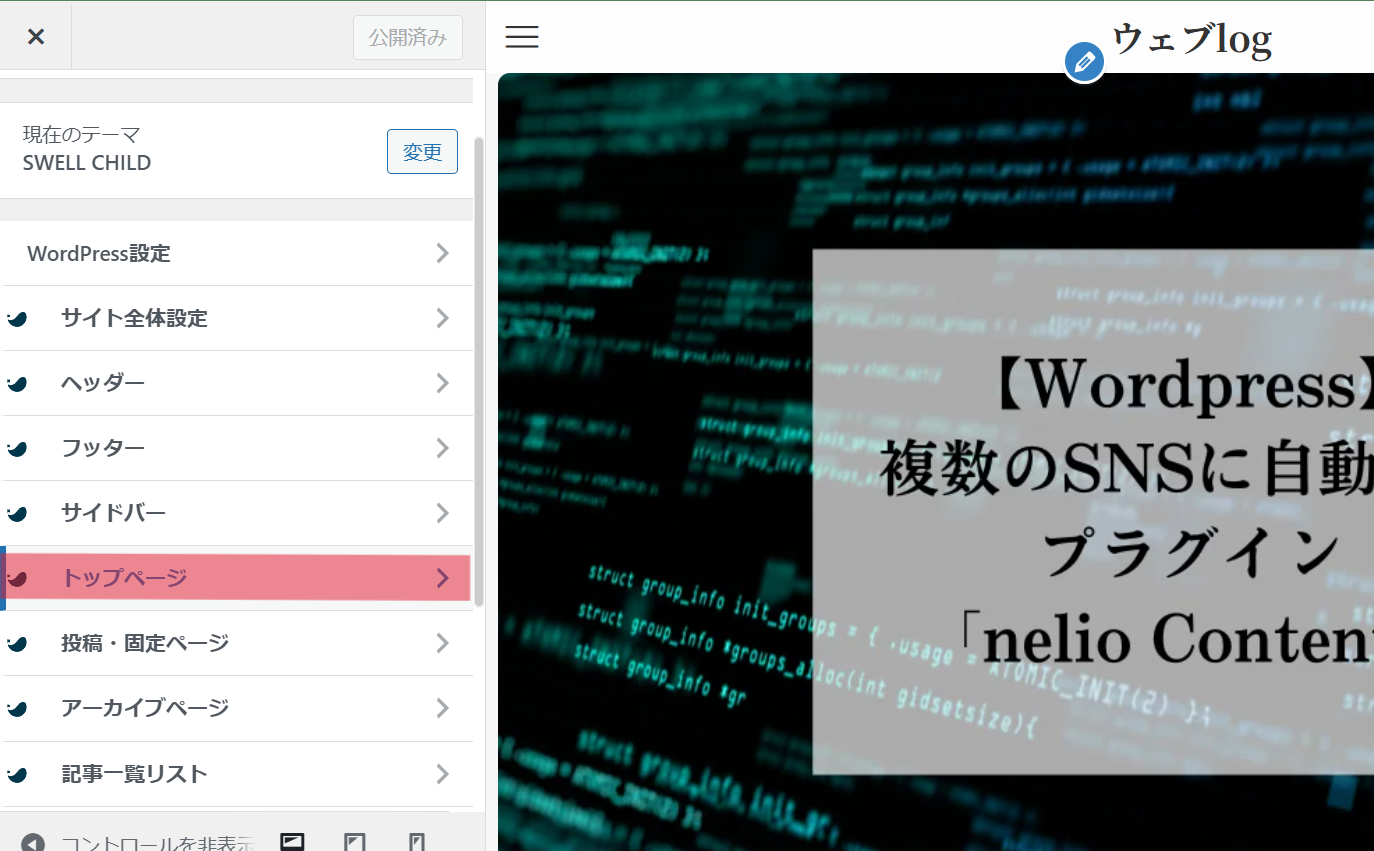Expand トップページ using its chevron arrow
Viewport: 1374px width, 851px height.
click(443, 578)
